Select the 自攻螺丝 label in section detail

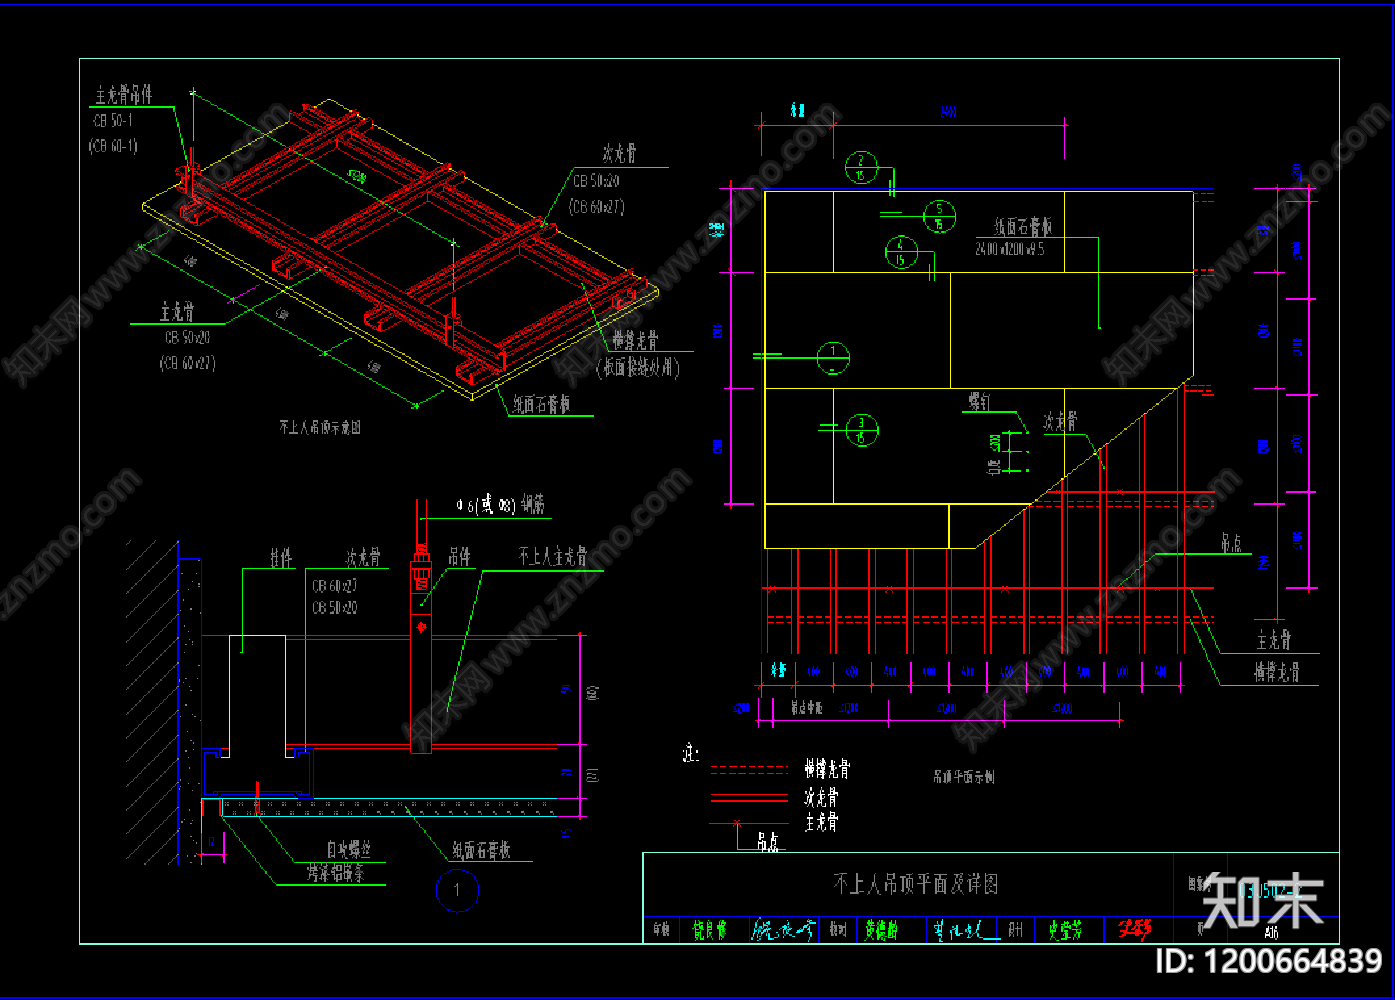point(347,850)
